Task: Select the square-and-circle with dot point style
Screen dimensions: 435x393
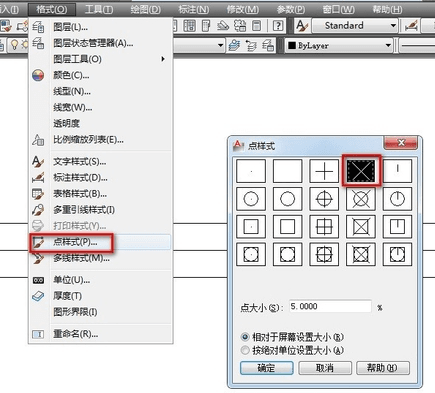Action: click(251, 255)
